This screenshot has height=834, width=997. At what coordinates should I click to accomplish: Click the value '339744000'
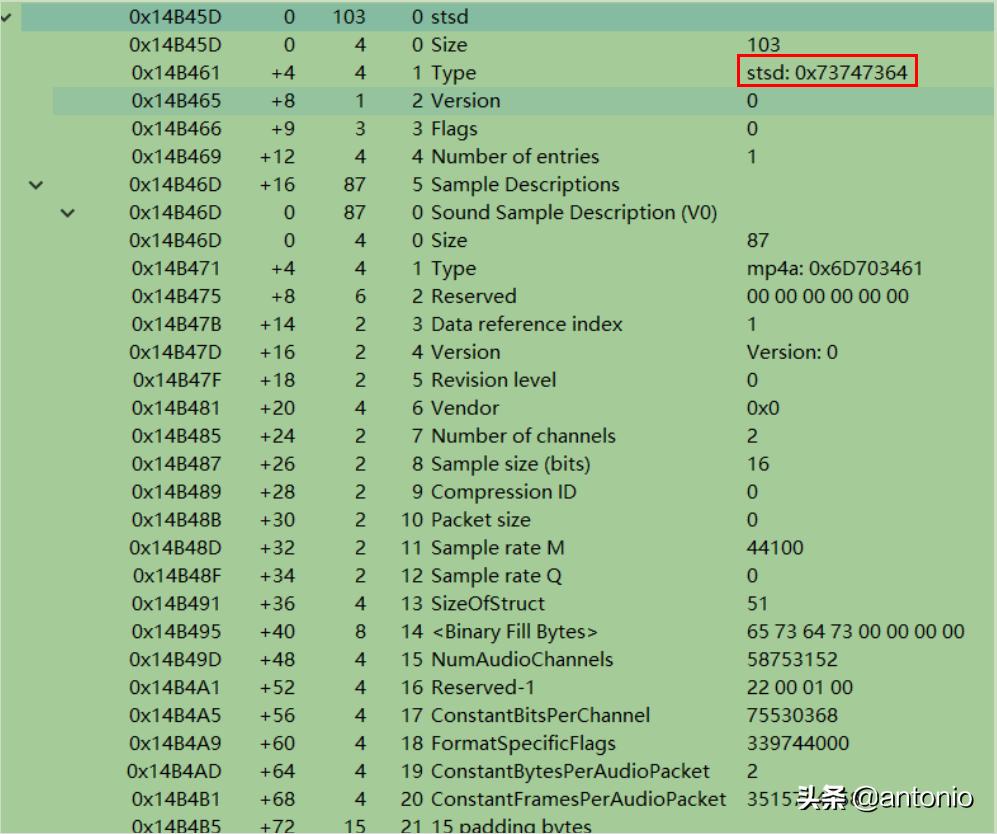coord(797,744)
